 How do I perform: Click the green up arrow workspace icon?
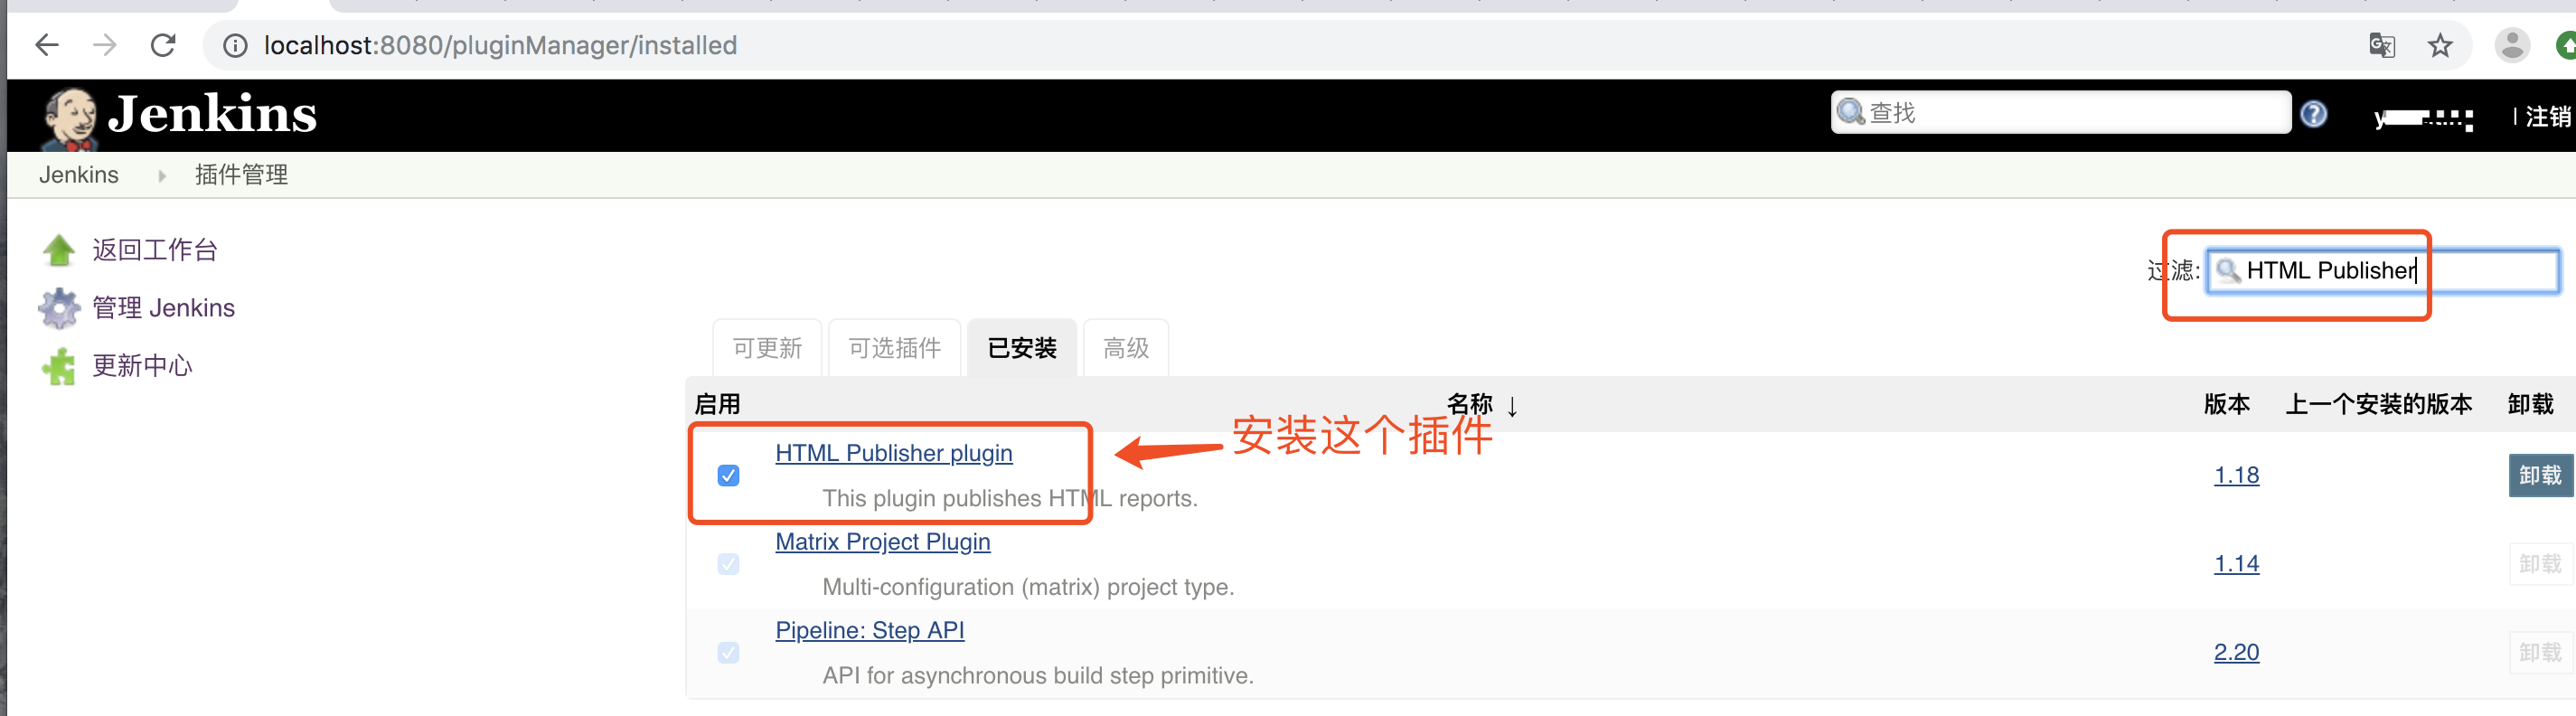click(x=59, y=250)
